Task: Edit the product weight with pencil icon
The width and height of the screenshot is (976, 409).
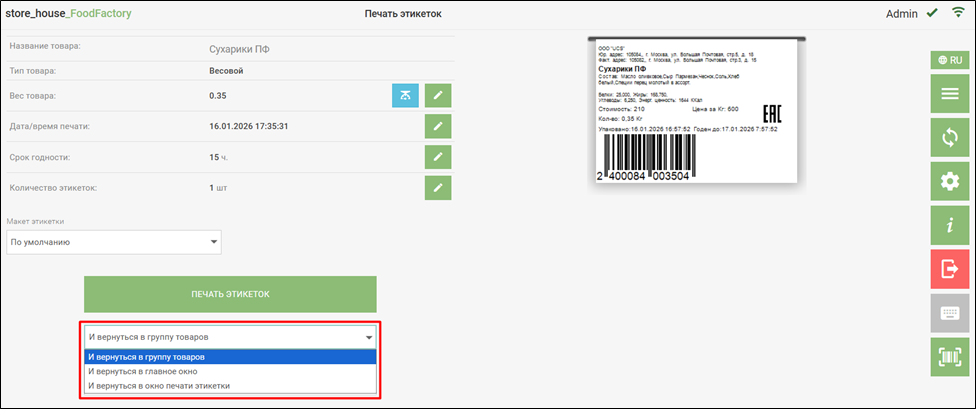Action: point(439,96)
